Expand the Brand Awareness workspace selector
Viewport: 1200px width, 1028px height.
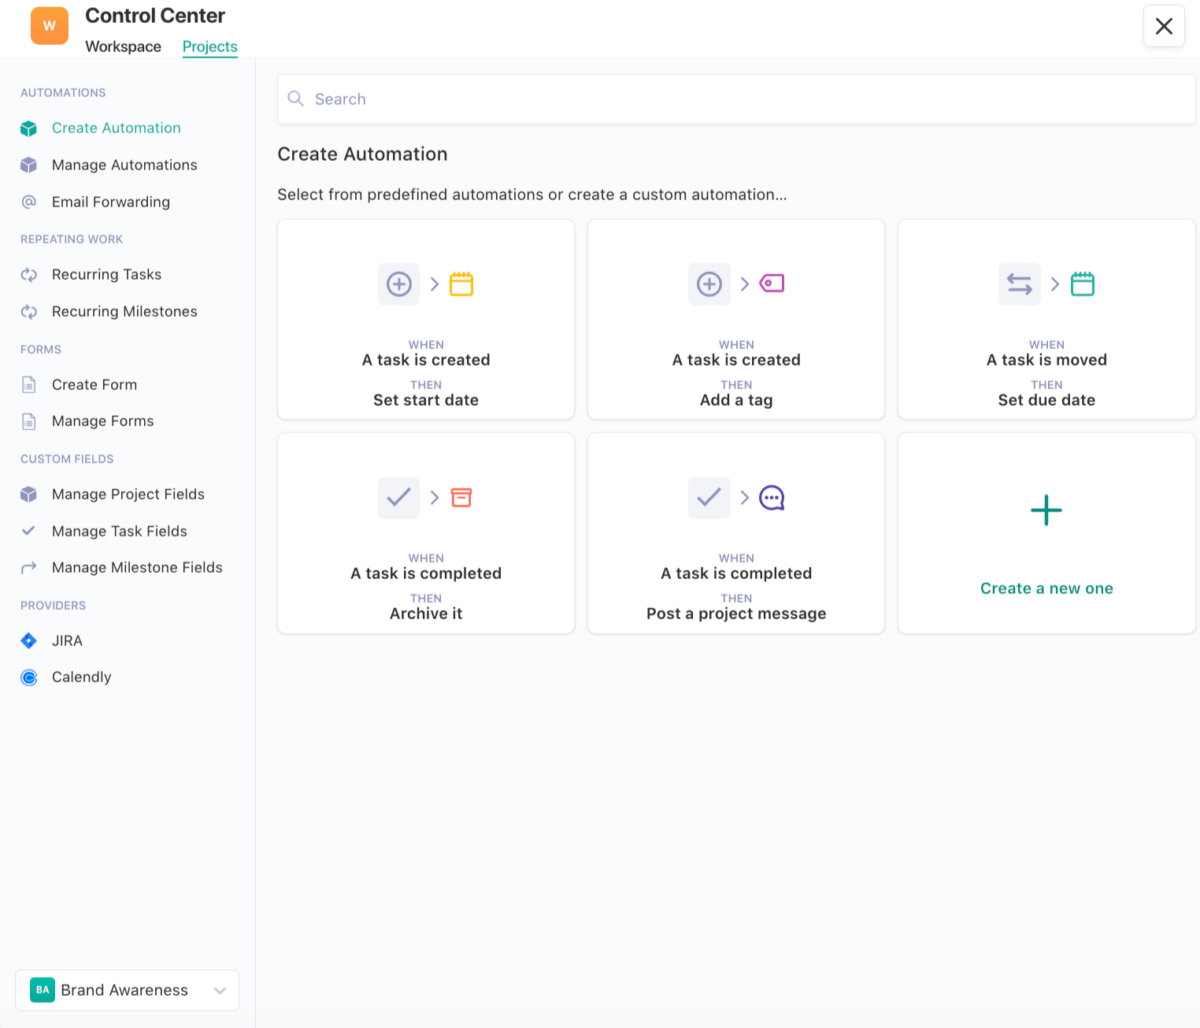coord(126,990)
